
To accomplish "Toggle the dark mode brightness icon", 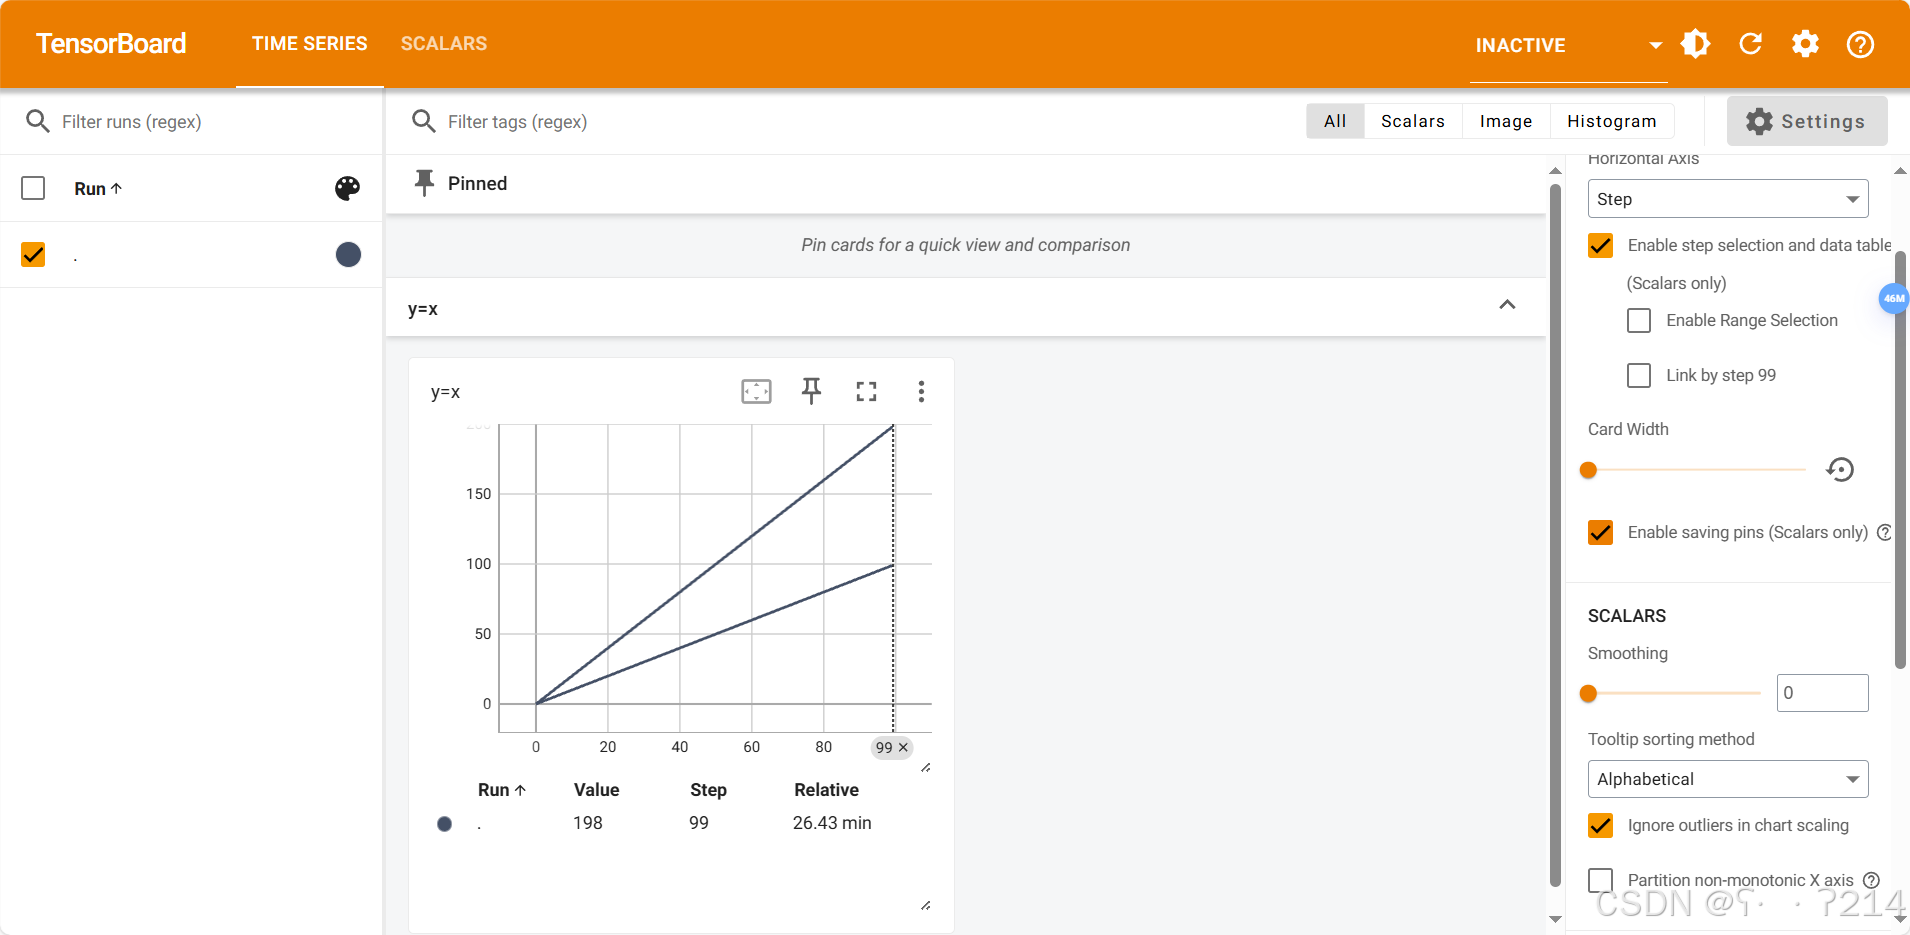I will click(x=1696, y=44).
